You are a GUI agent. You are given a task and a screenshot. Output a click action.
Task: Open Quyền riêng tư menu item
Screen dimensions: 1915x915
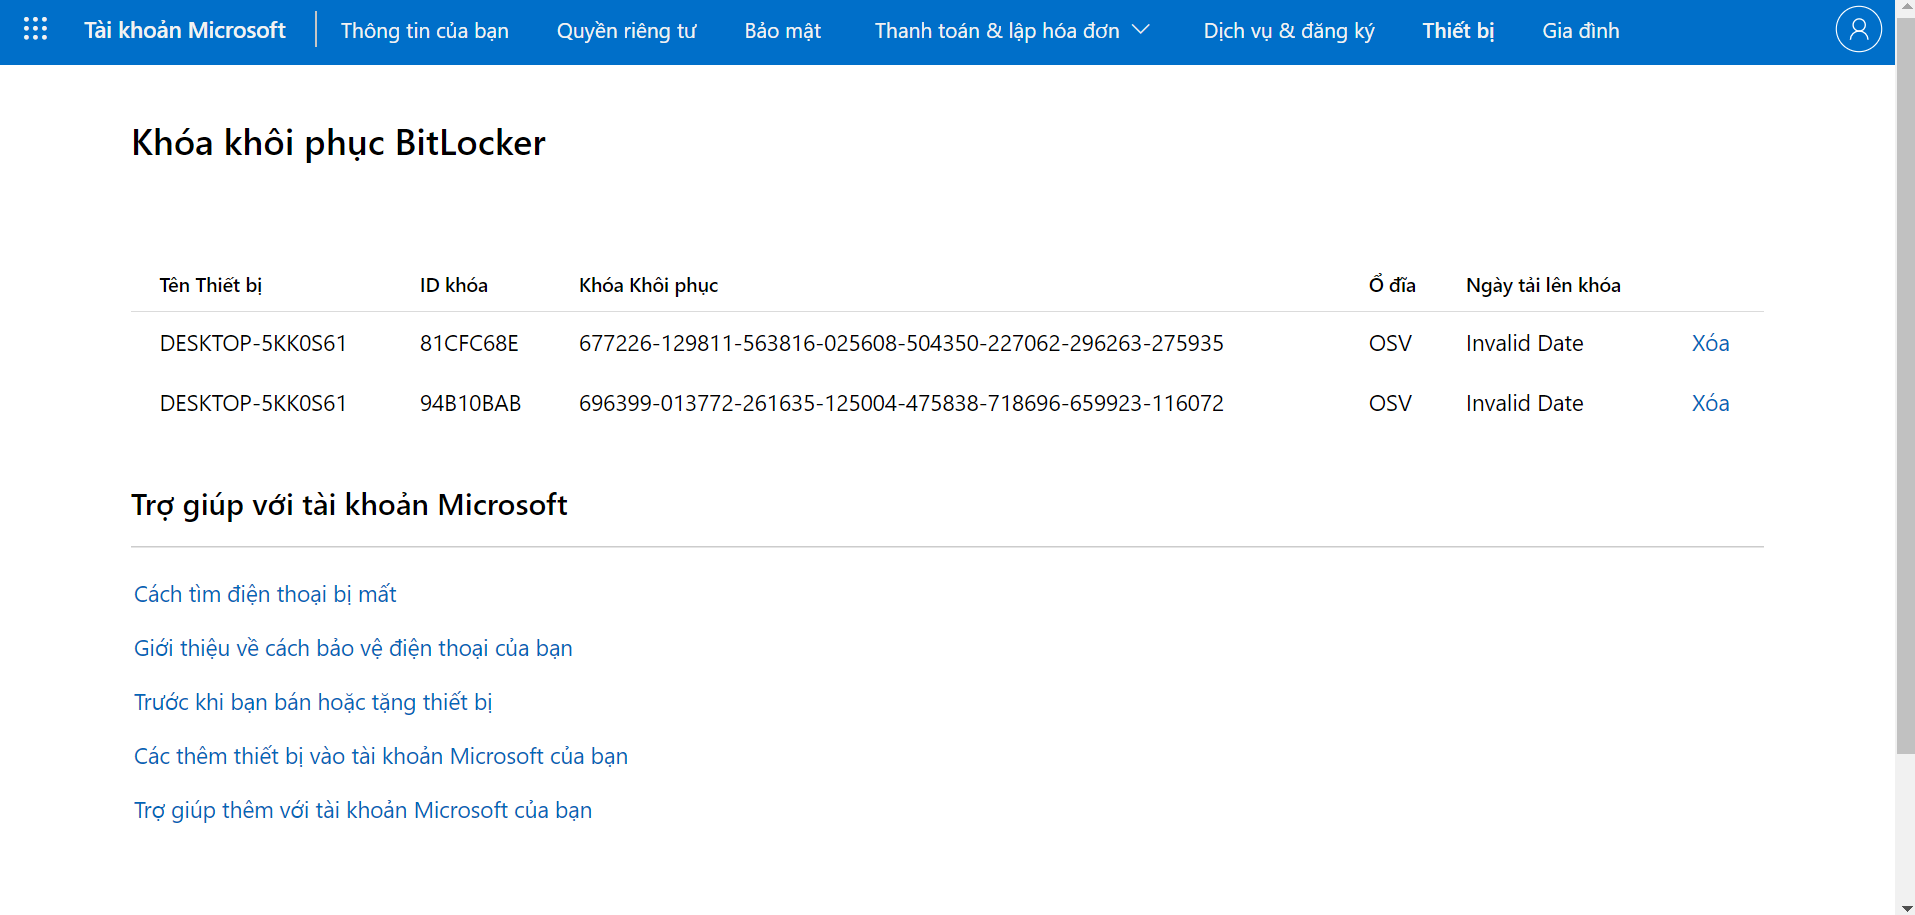click(627, 31)
